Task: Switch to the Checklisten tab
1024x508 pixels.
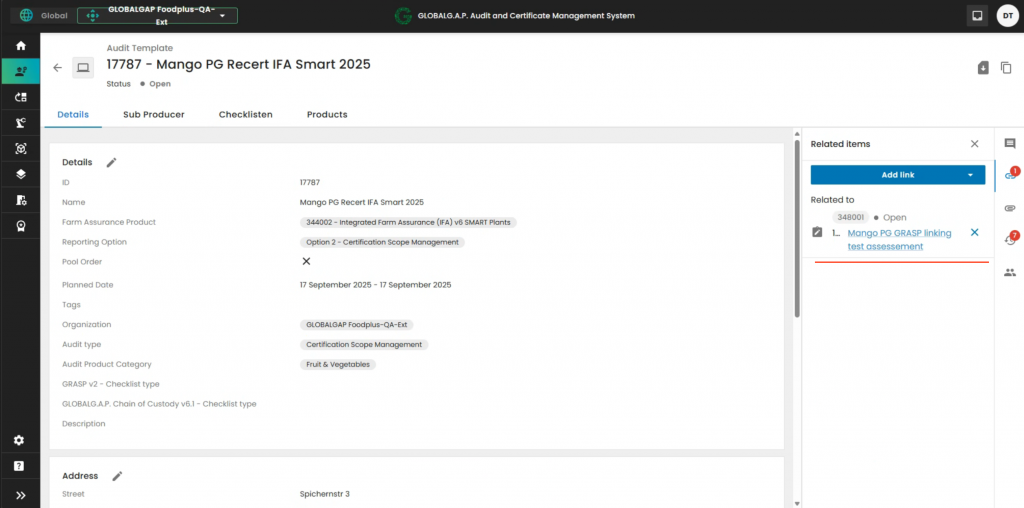Action: coord(245,115)
